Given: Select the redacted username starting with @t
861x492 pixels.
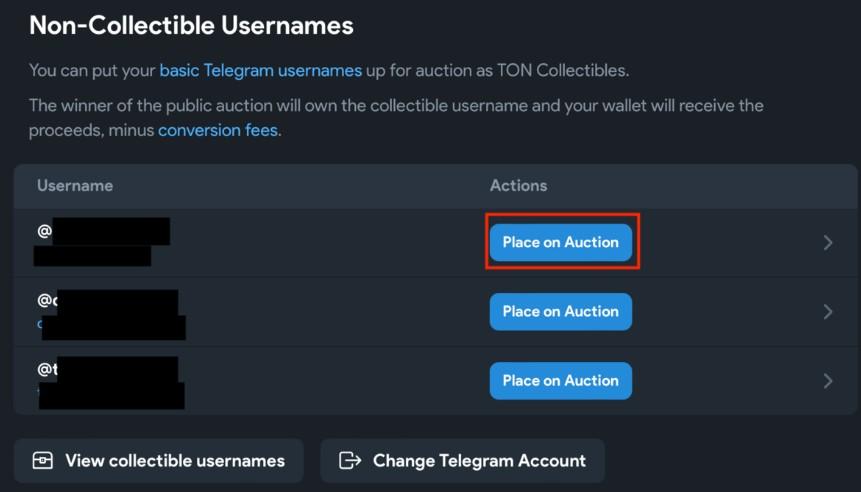Looking at the screenshot, I should (108, 369).
